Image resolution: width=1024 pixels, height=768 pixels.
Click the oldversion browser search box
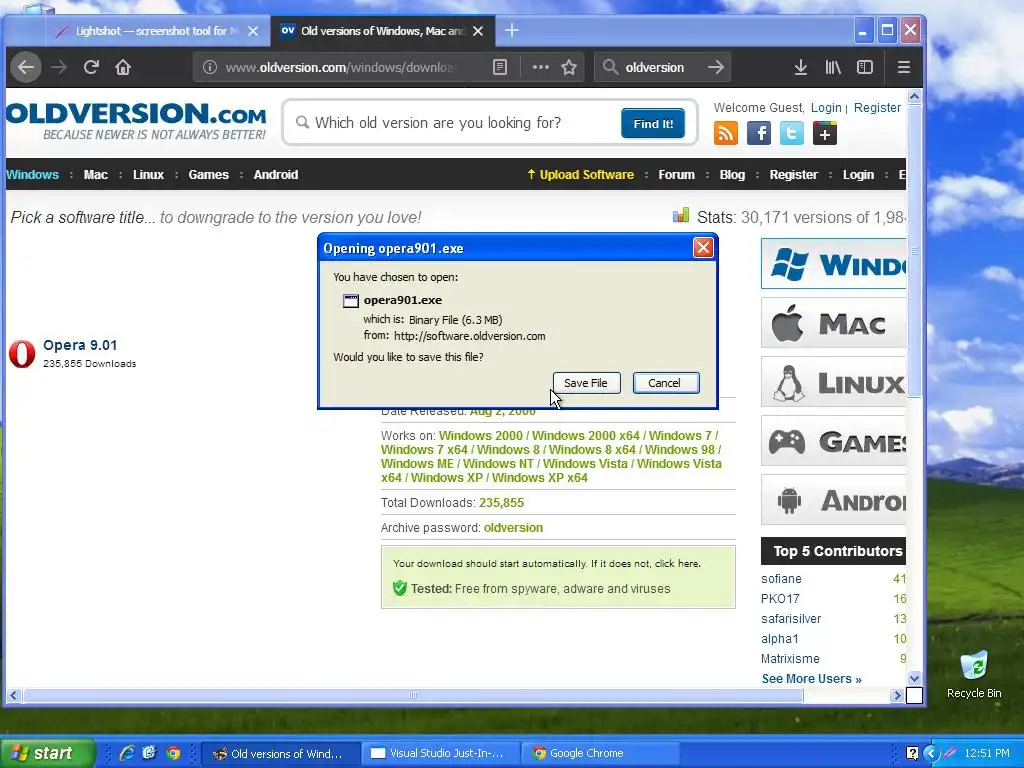click(x=661, y=67)
